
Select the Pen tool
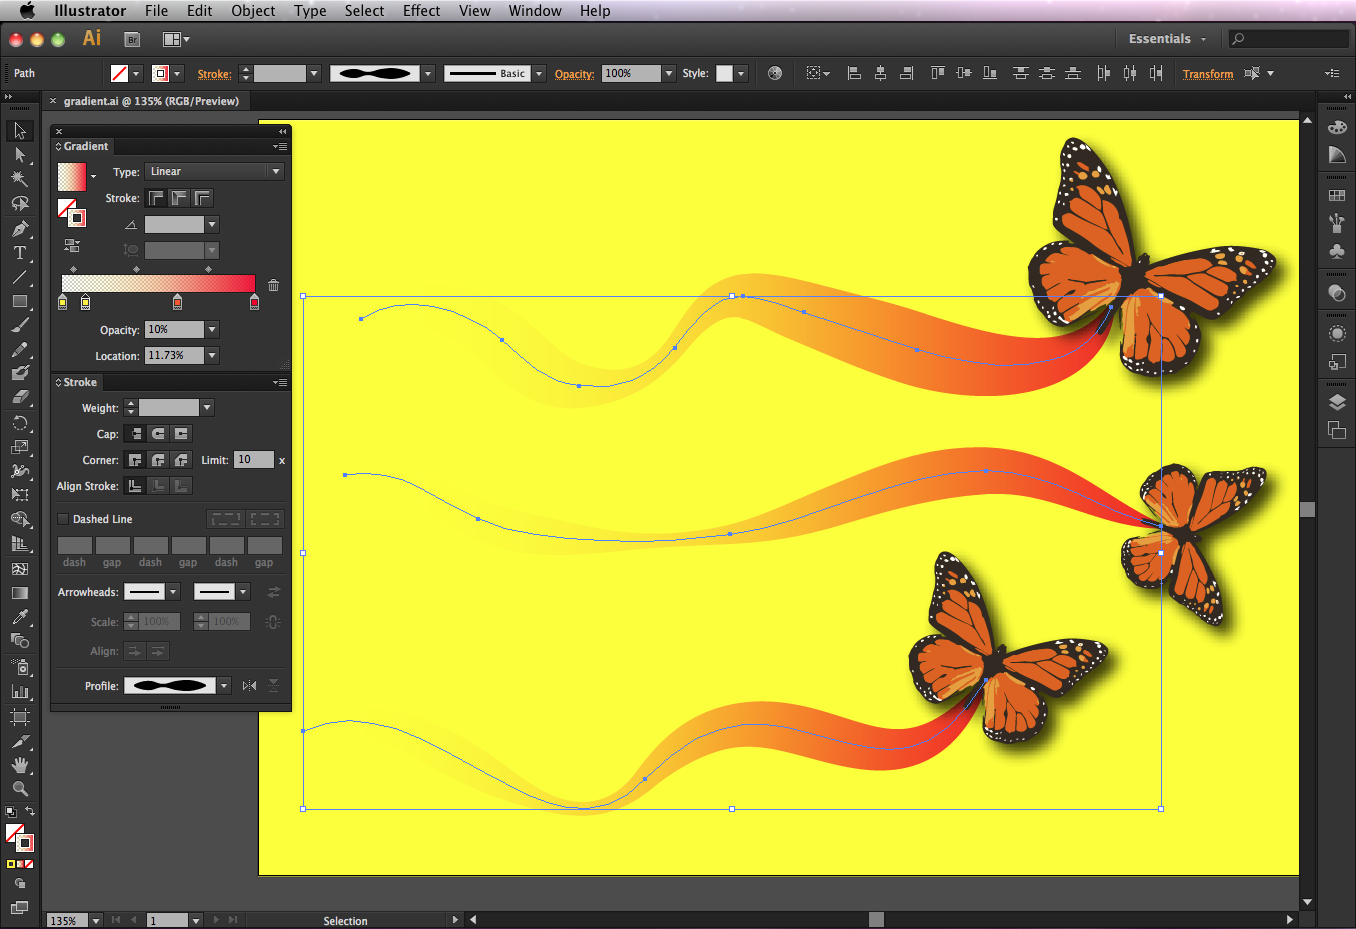(20, 227)
